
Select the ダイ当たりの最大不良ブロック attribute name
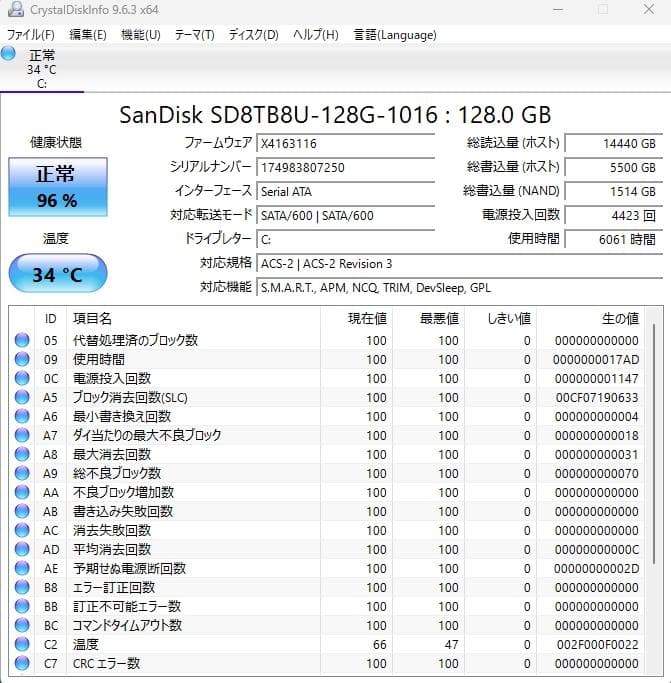(x=147, y=435)
